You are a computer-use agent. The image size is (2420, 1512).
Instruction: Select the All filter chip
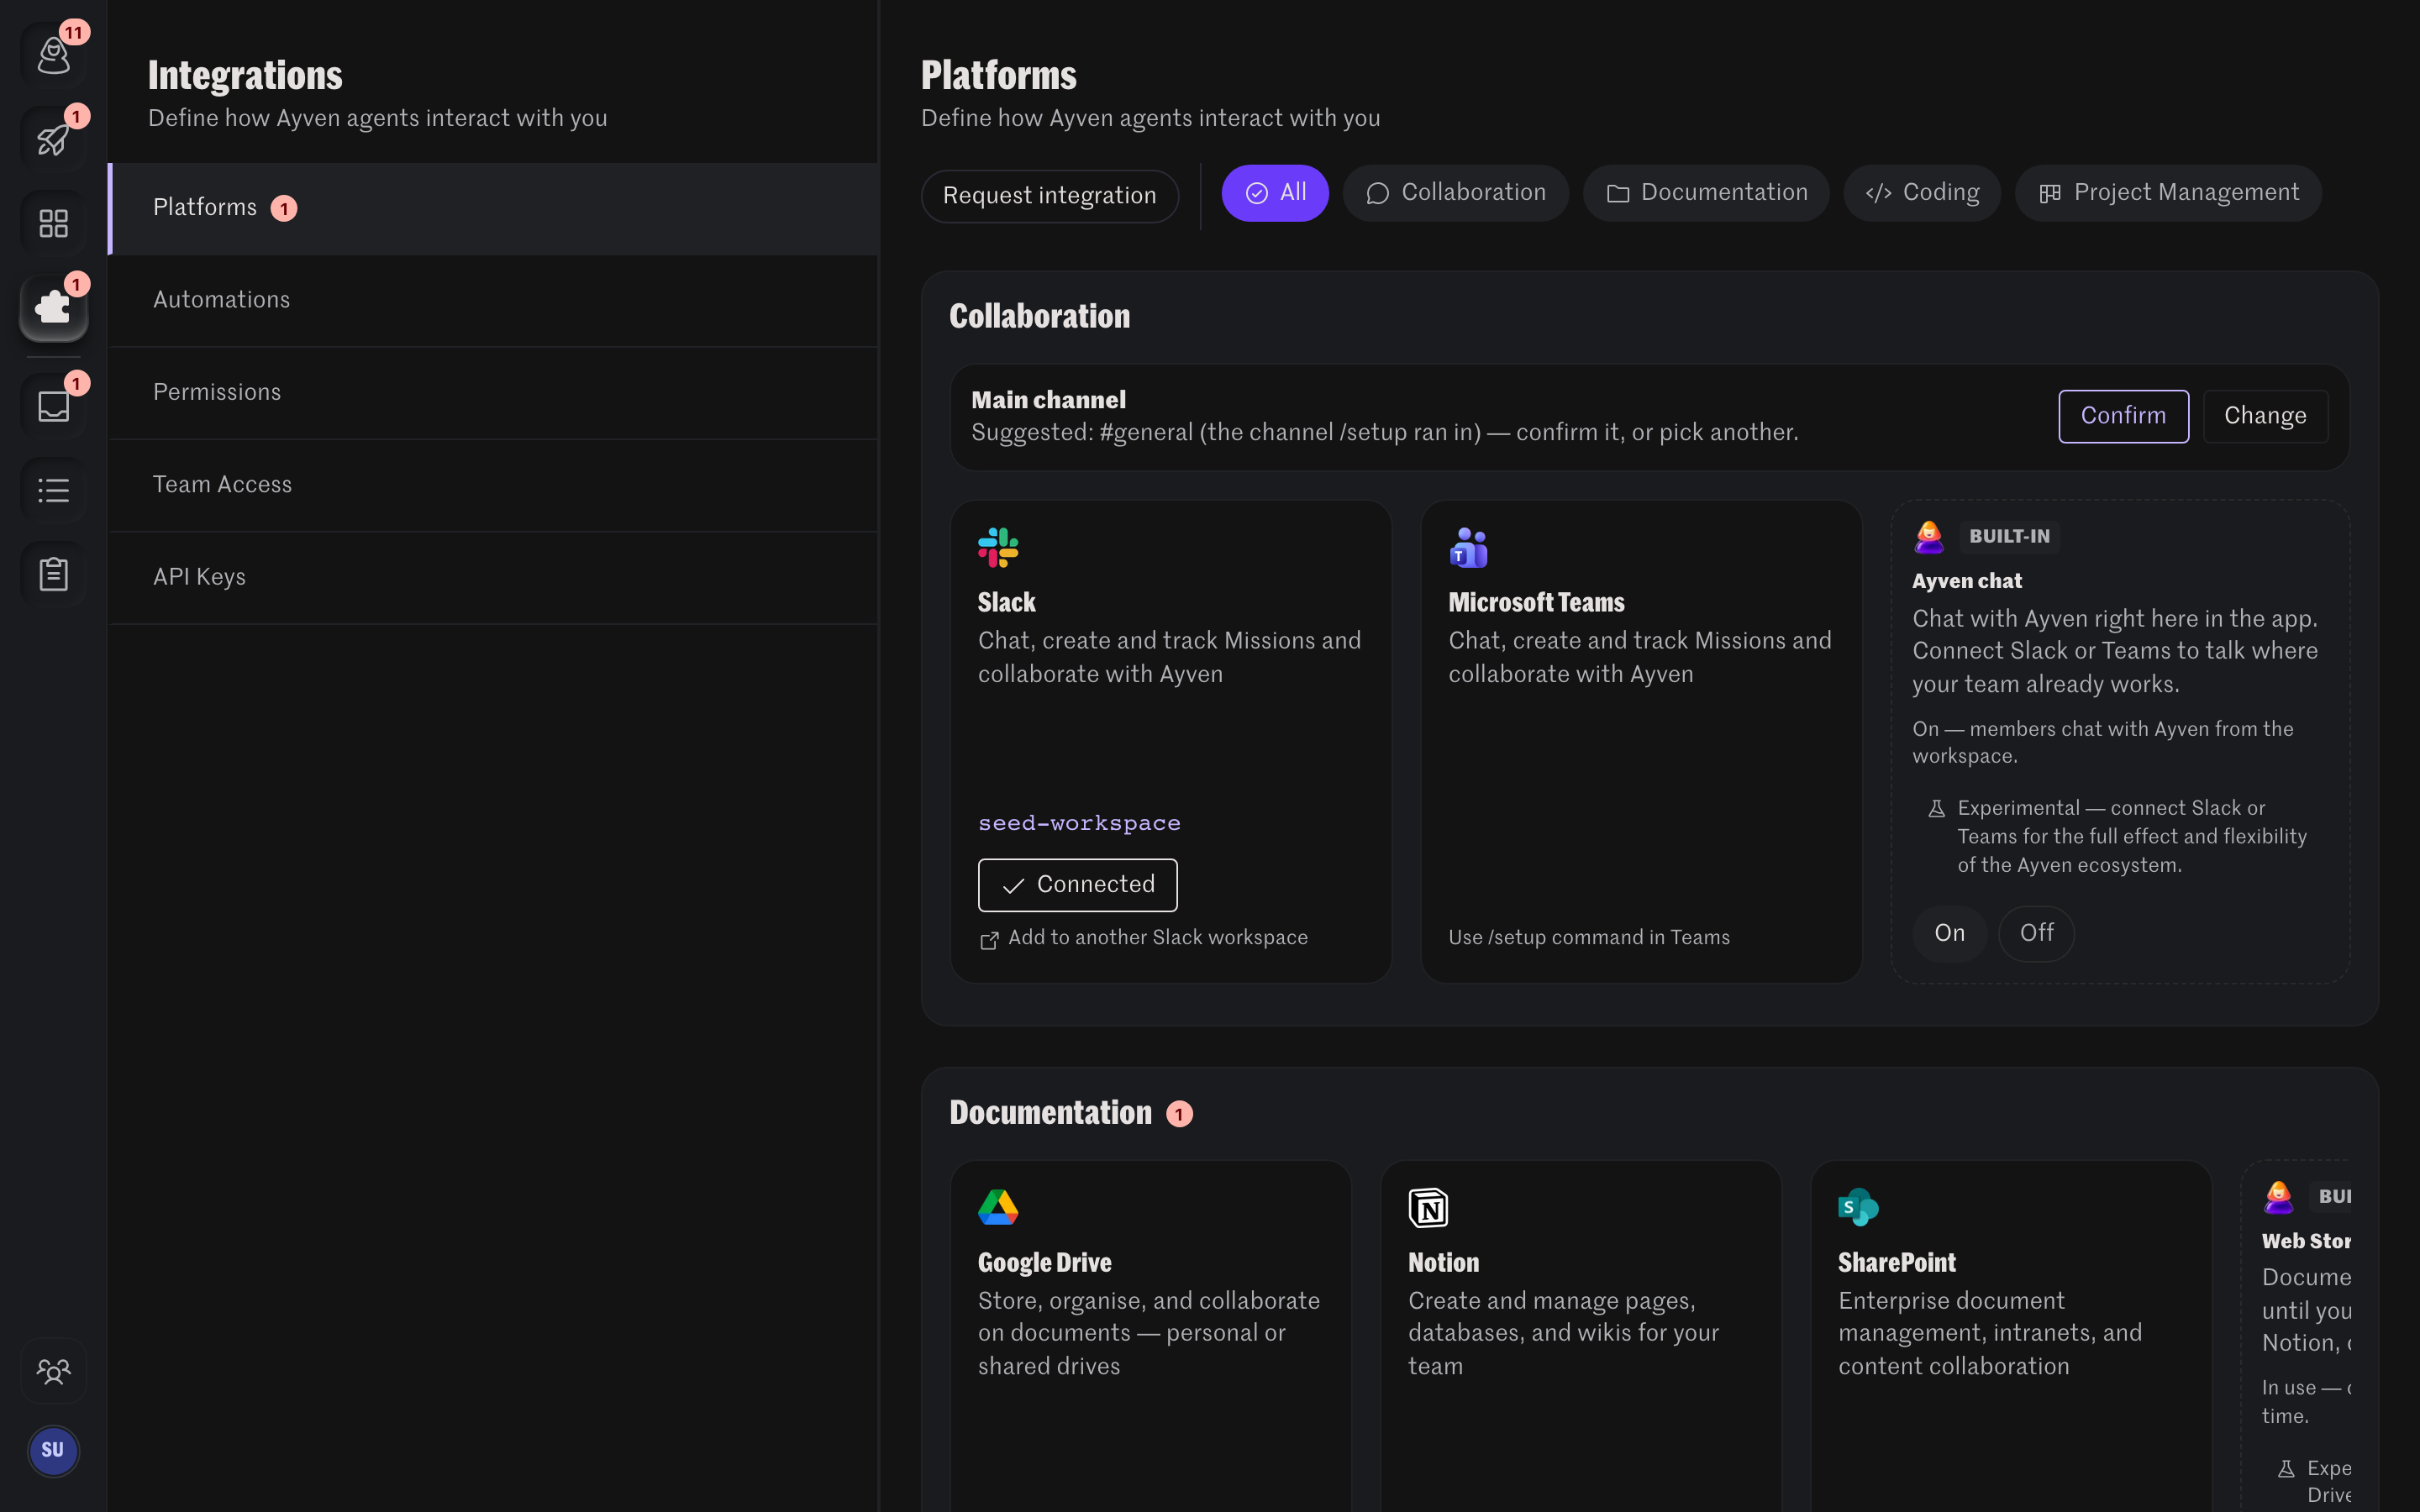pyautogui.click(x=1275, y=193)
